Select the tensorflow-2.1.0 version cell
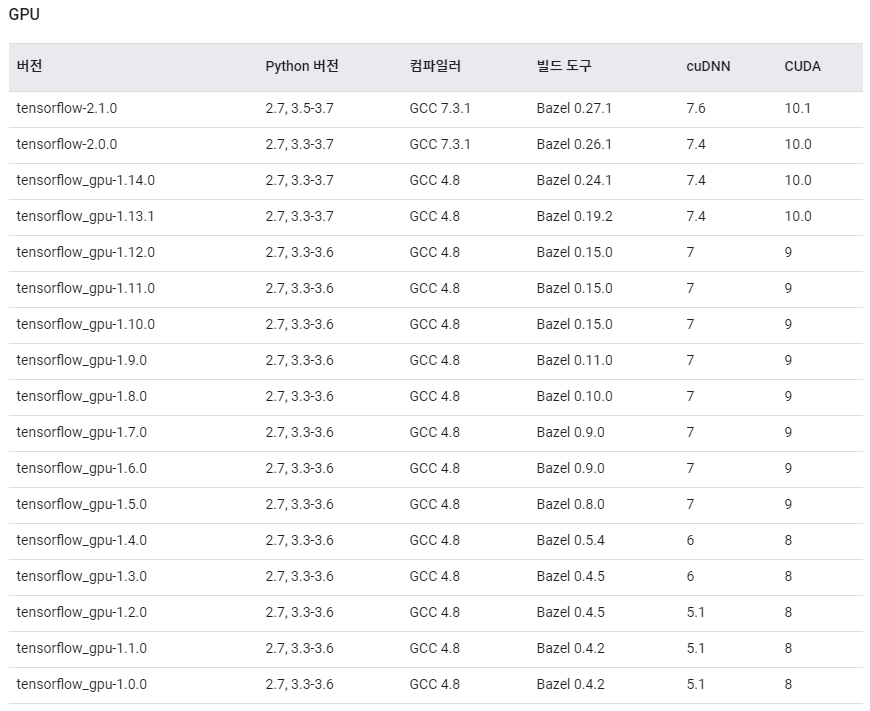The height and width of the screenshot is (711, 870). point(67,108)
